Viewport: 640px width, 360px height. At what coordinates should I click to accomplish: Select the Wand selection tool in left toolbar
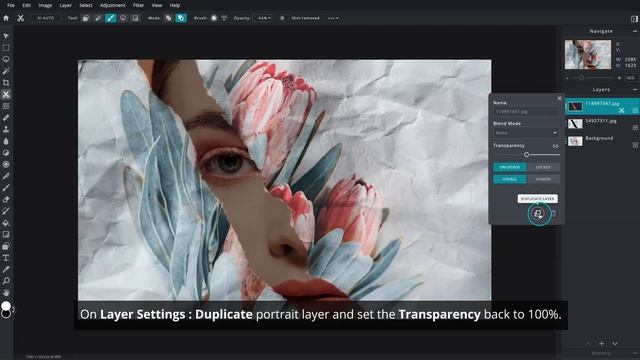(x=6, y=71)
